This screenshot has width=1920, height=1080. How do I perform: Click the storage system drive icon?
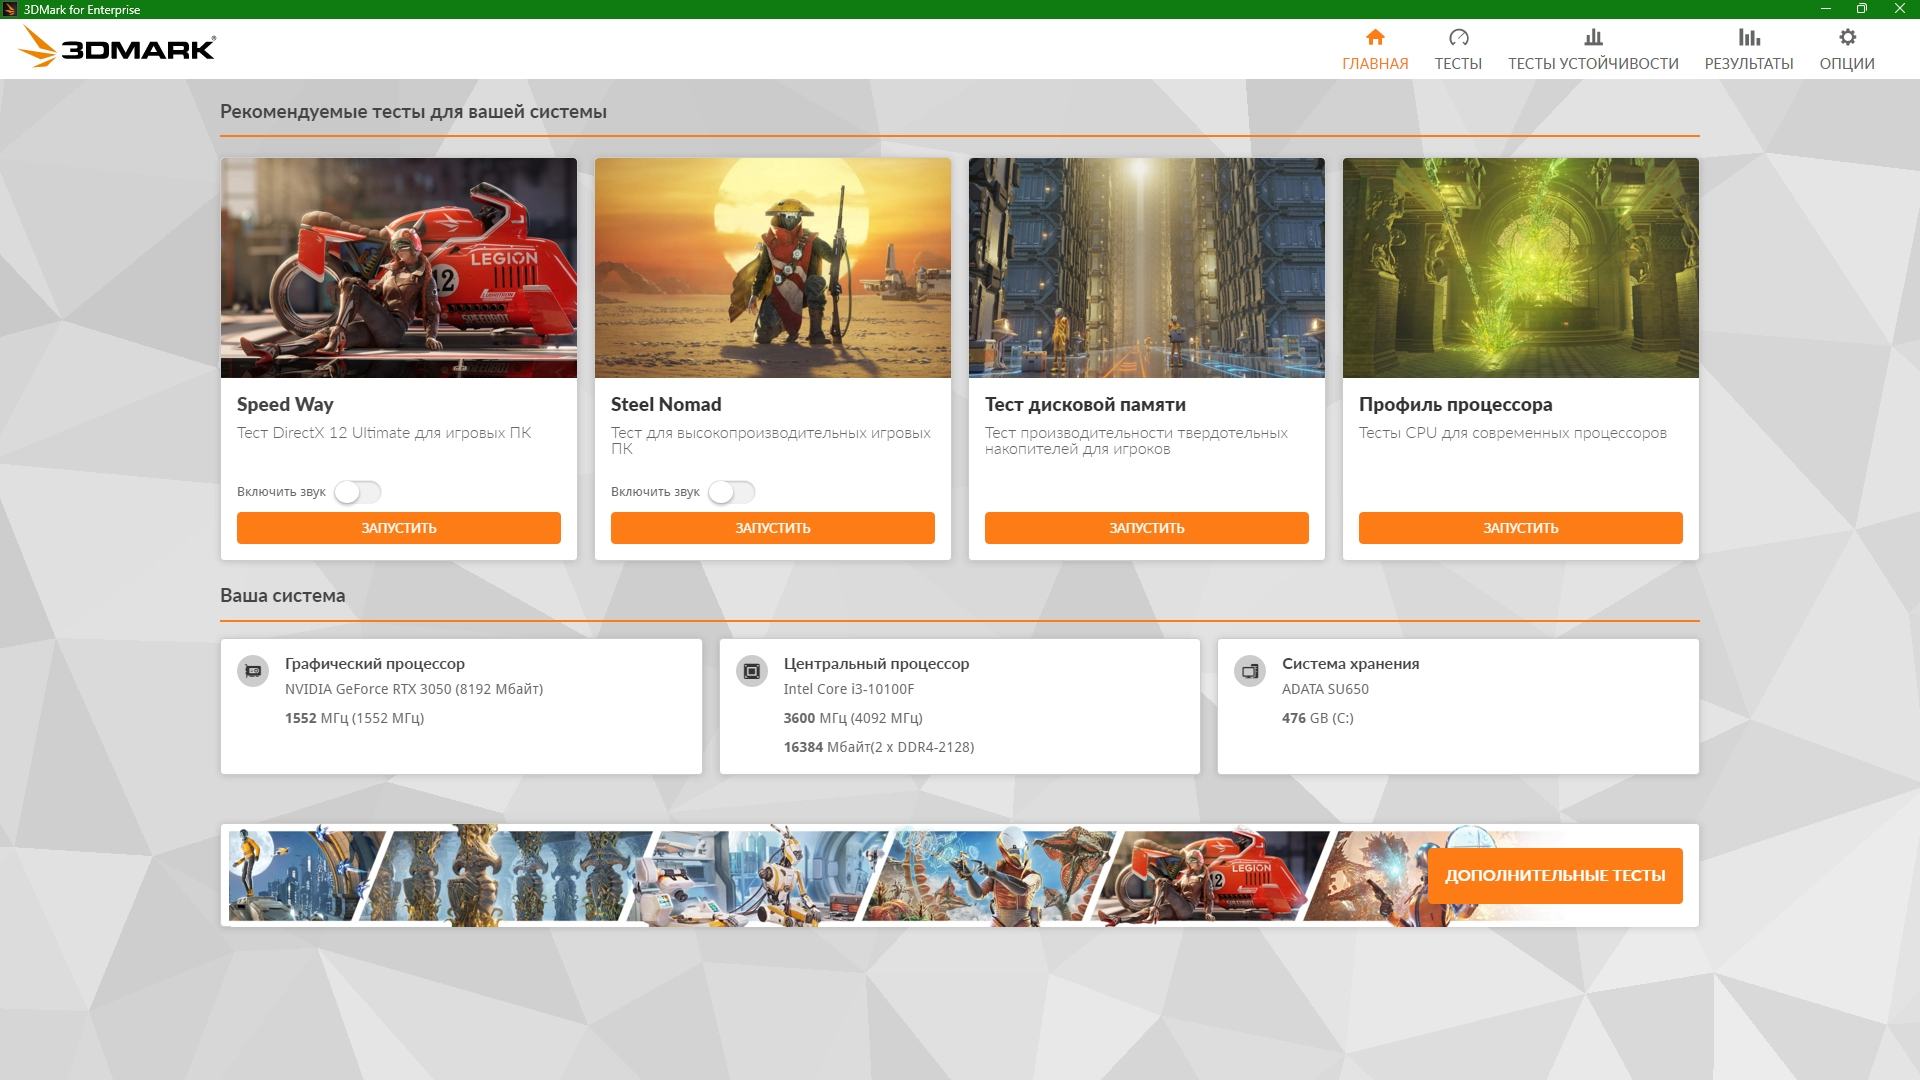[x=1249, y=671]
